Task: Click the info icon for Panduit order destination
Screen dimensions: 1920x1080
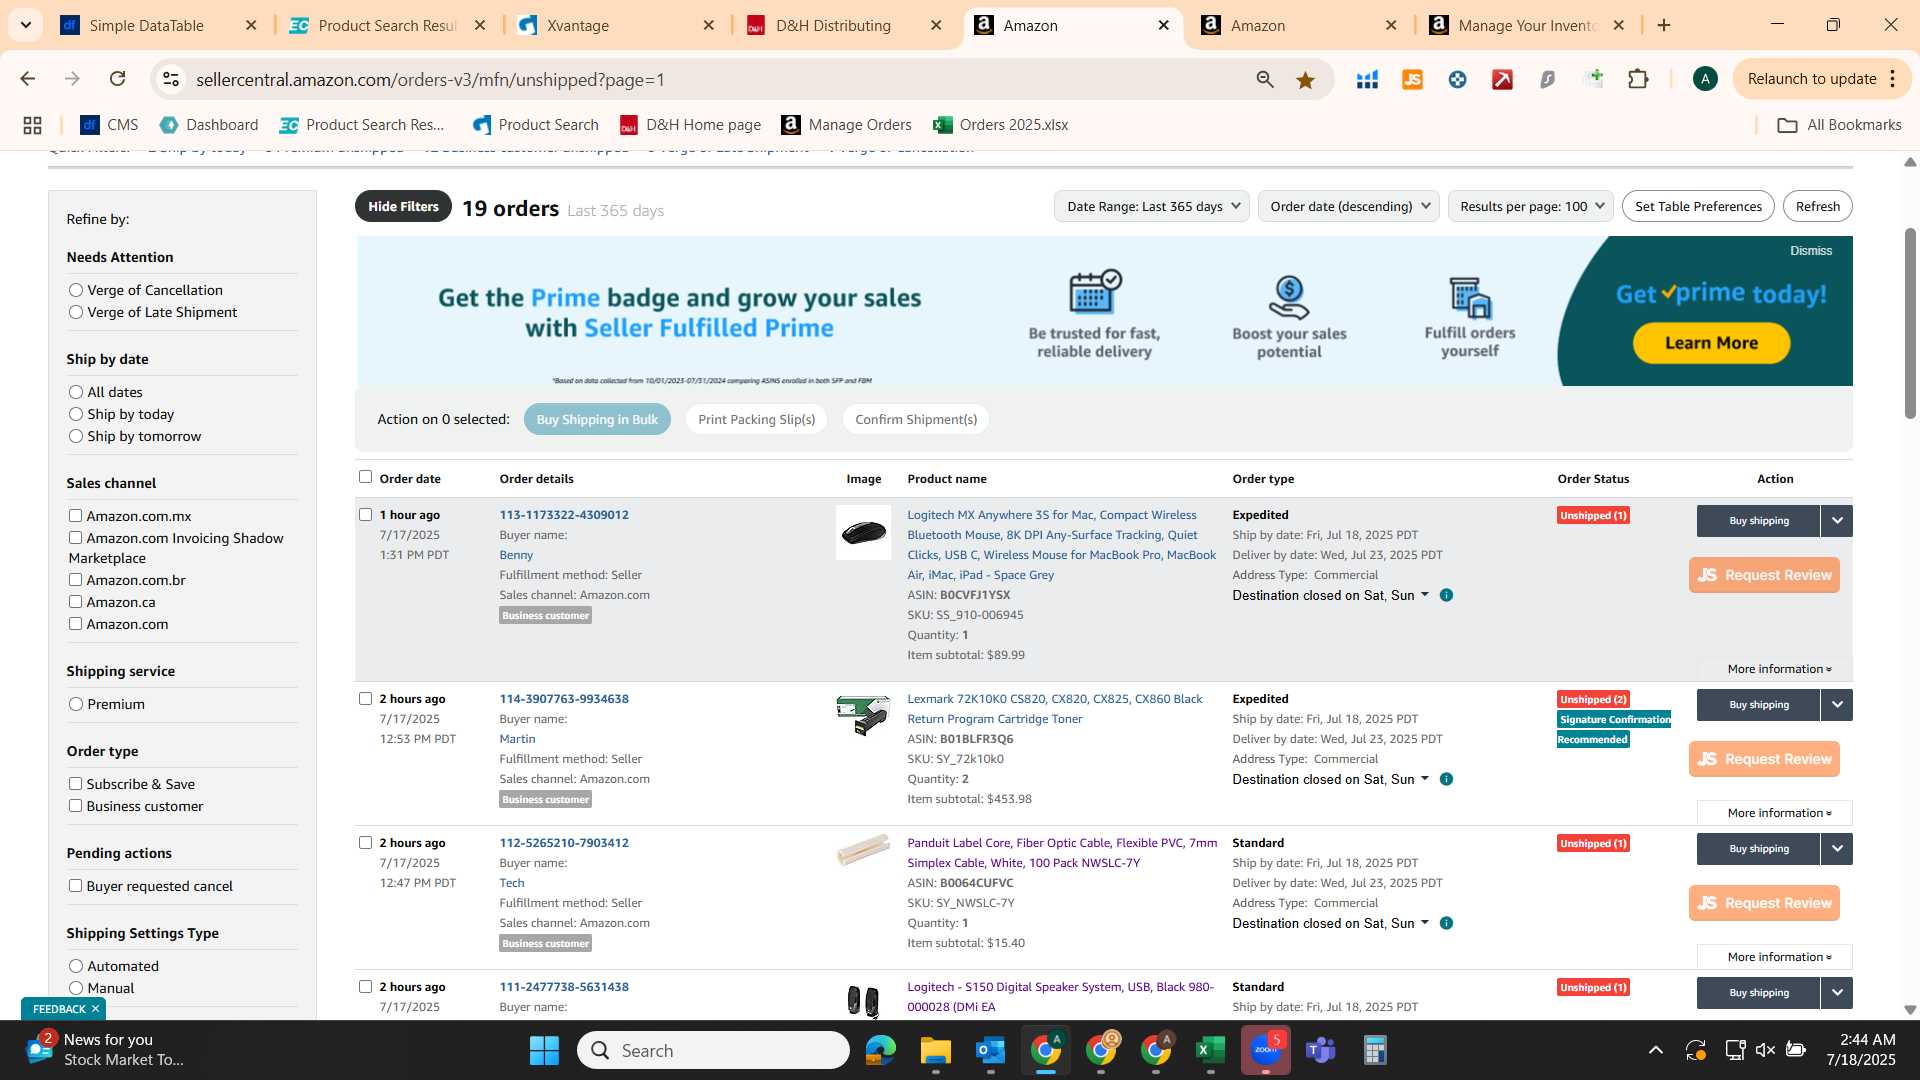Action: click(x=1446, y=923)
